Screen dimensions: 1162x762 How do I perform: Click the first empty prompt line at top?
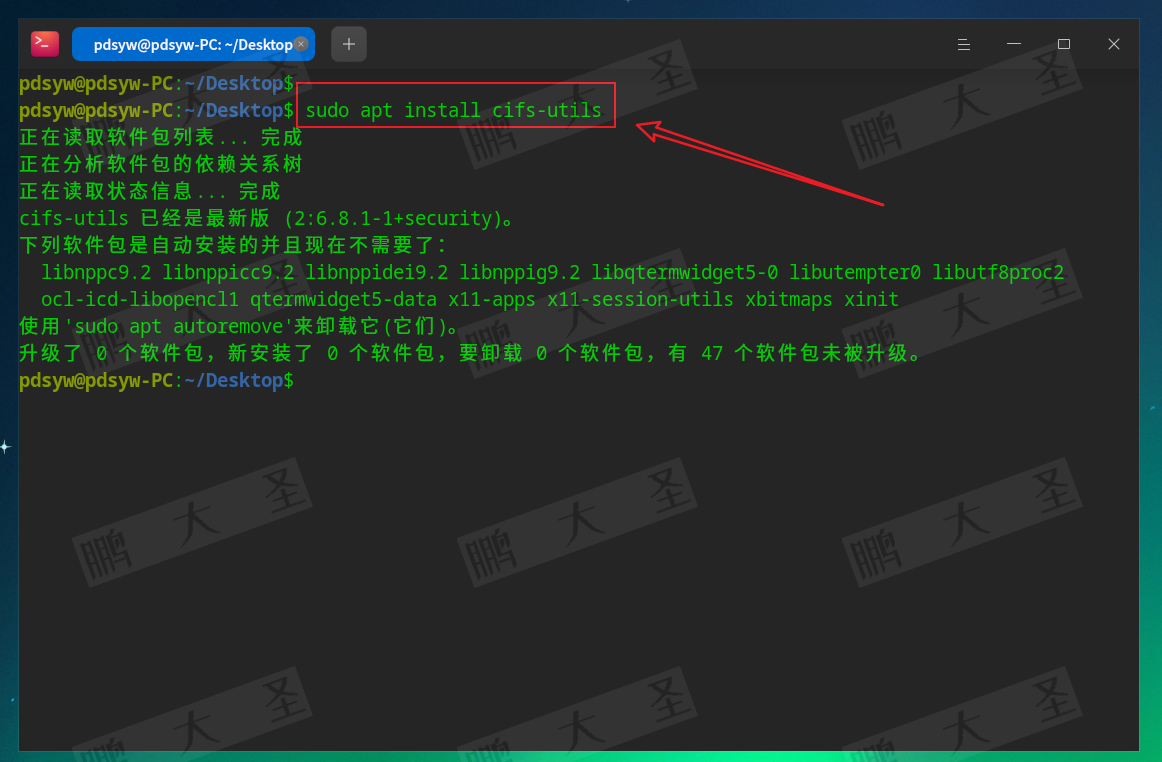tap(156, 83)
